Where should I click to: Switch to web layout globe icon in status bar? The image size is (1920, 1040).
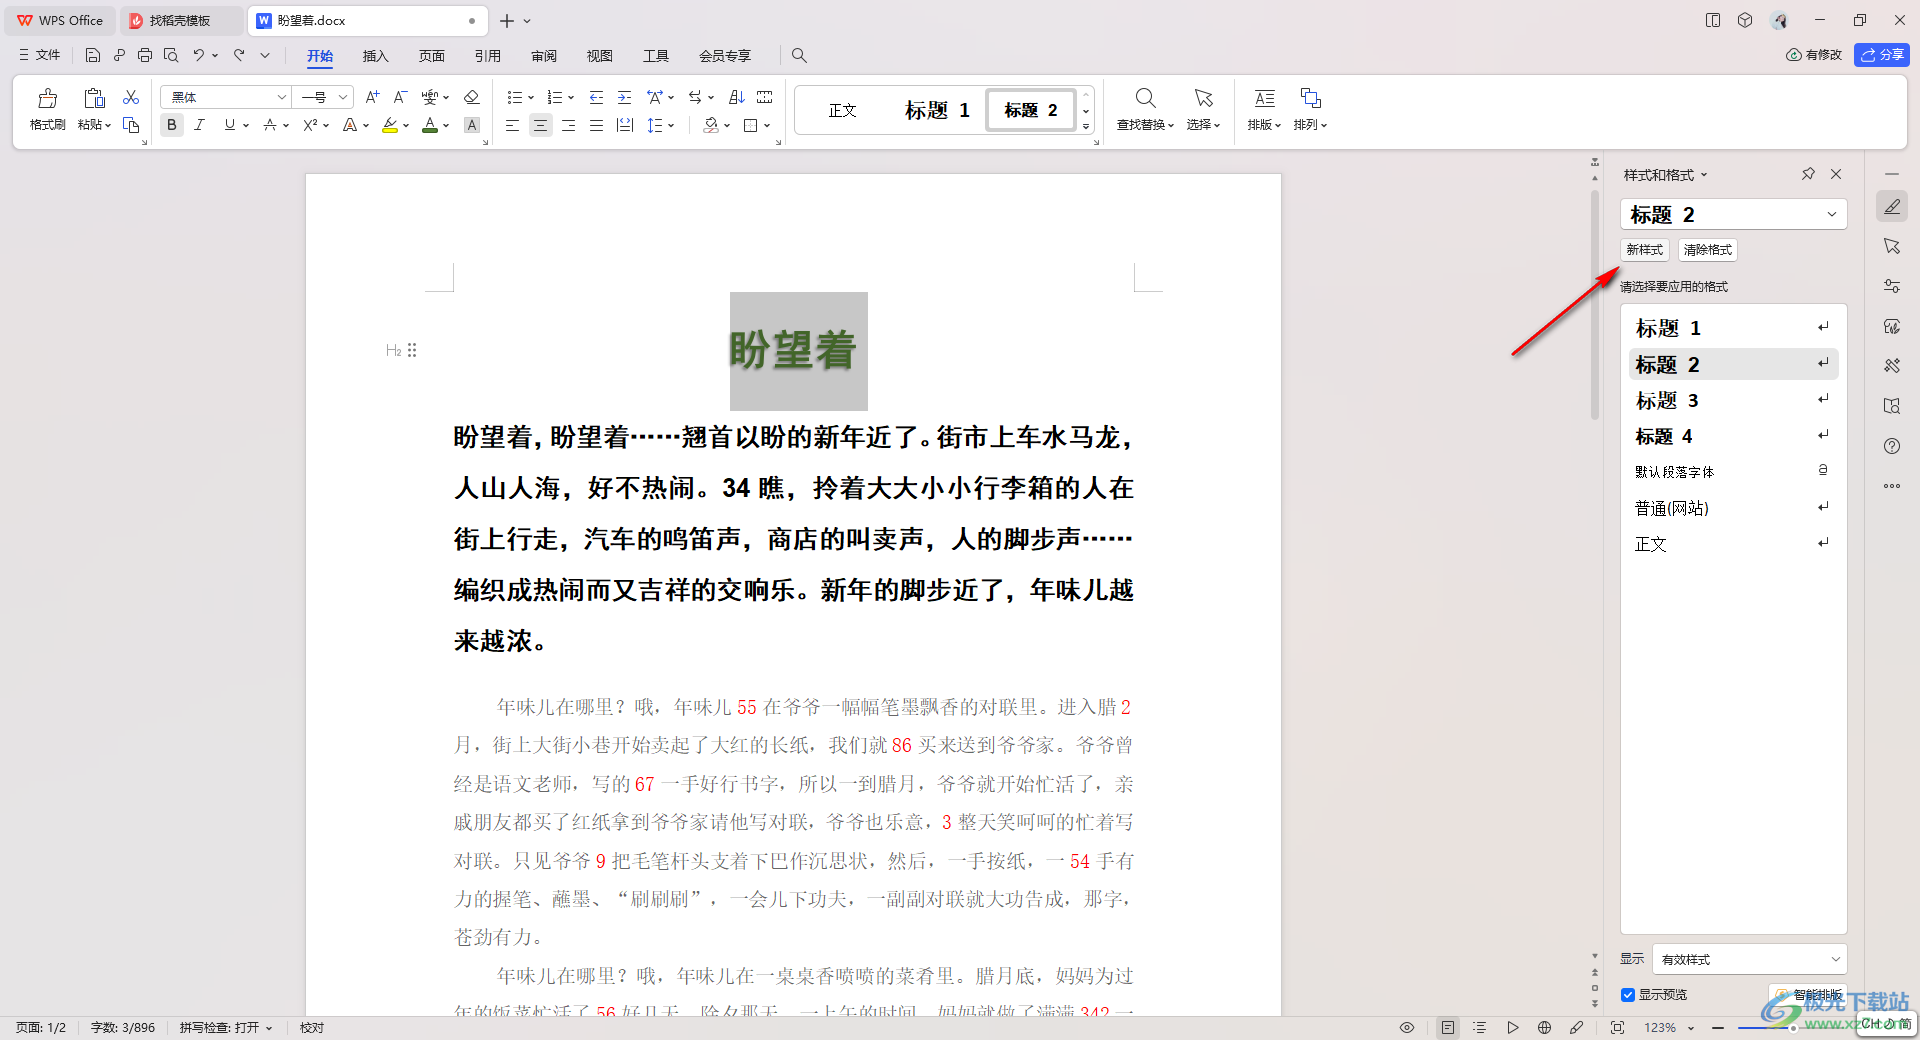tap(1544, 1027)
